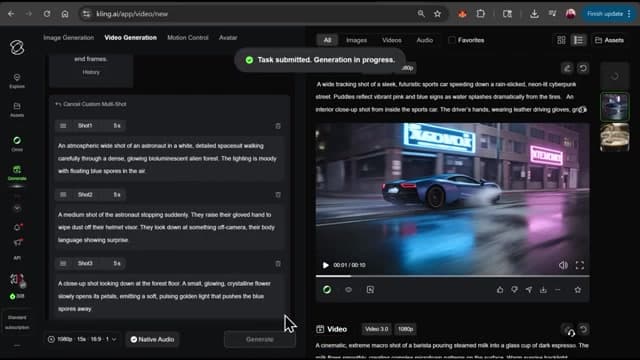Click the green Omni icon below the video
This screenshot has height=360, width=640.
click(x=327, y=289)
